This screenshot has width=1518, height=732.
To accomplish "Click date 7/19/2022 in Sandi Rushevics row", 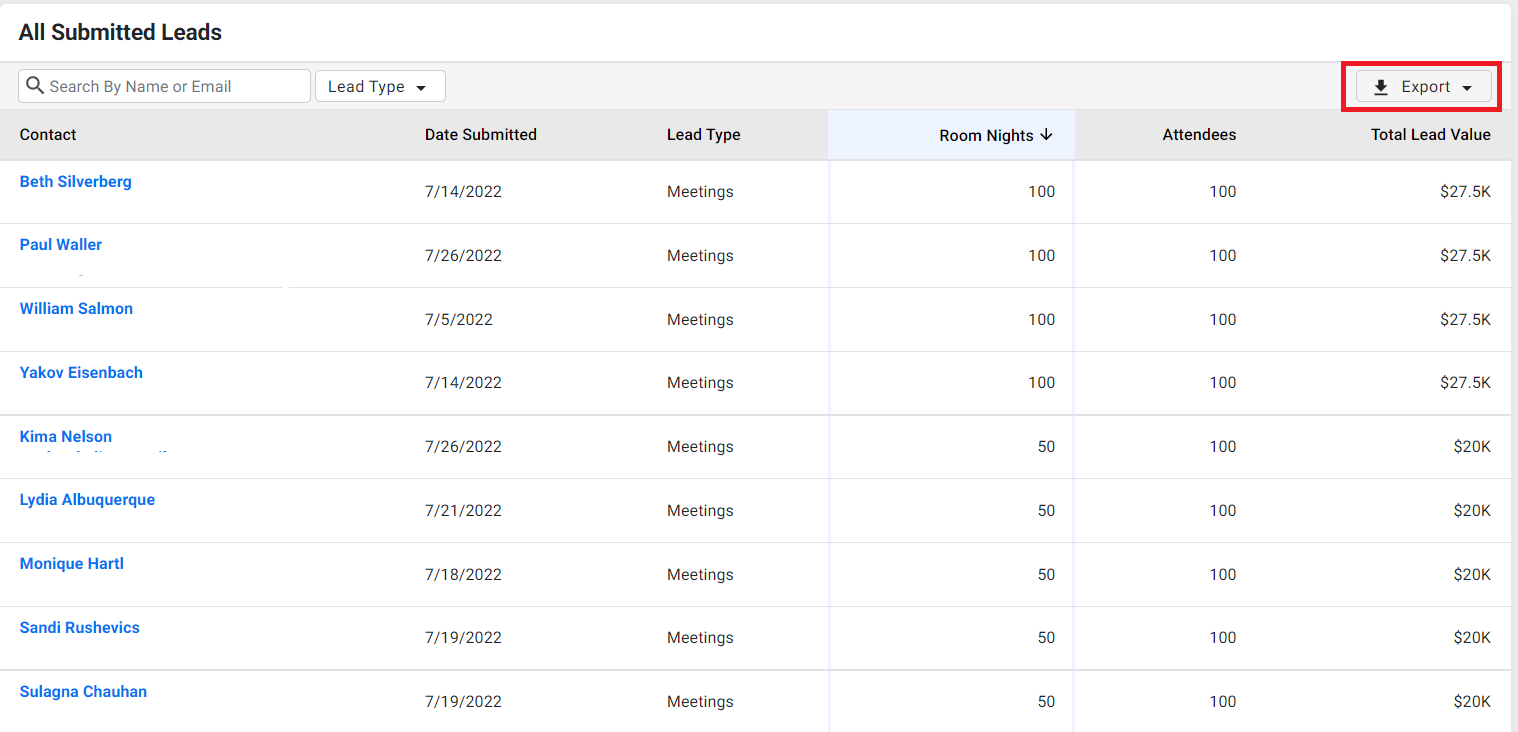I will point(463,637).
